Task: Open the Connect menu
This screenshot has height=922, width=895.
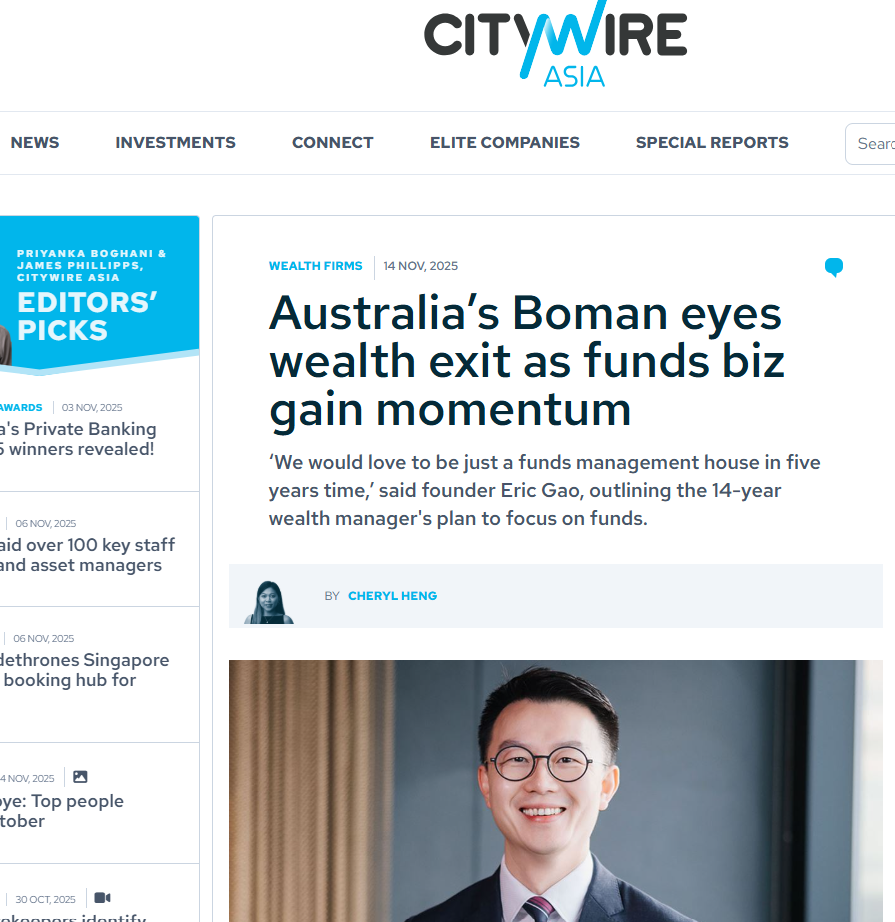Action: (333, 143)
